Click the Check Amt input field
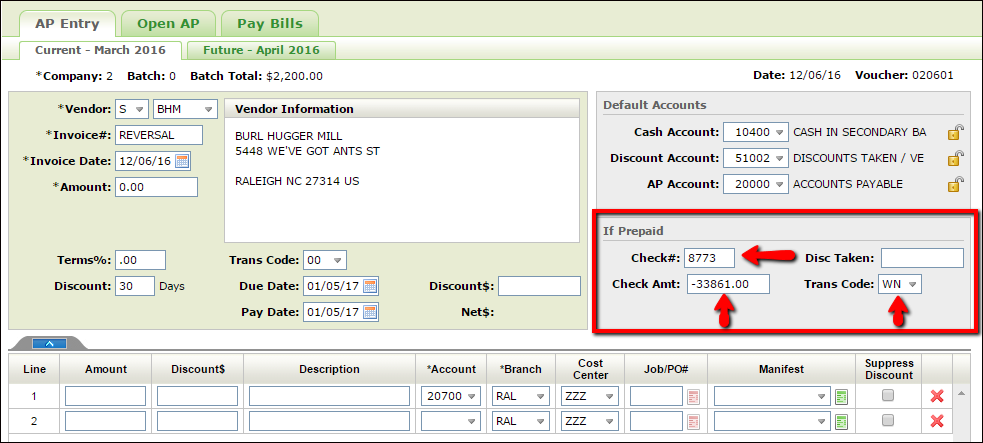Viewport: 983px width, 443px height. [727, 285]
